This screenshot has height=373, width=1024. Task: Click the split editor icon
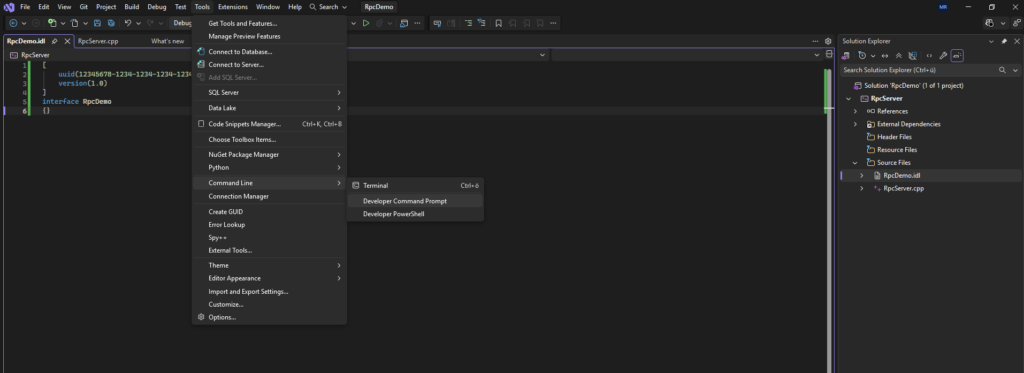coord(829,54)
